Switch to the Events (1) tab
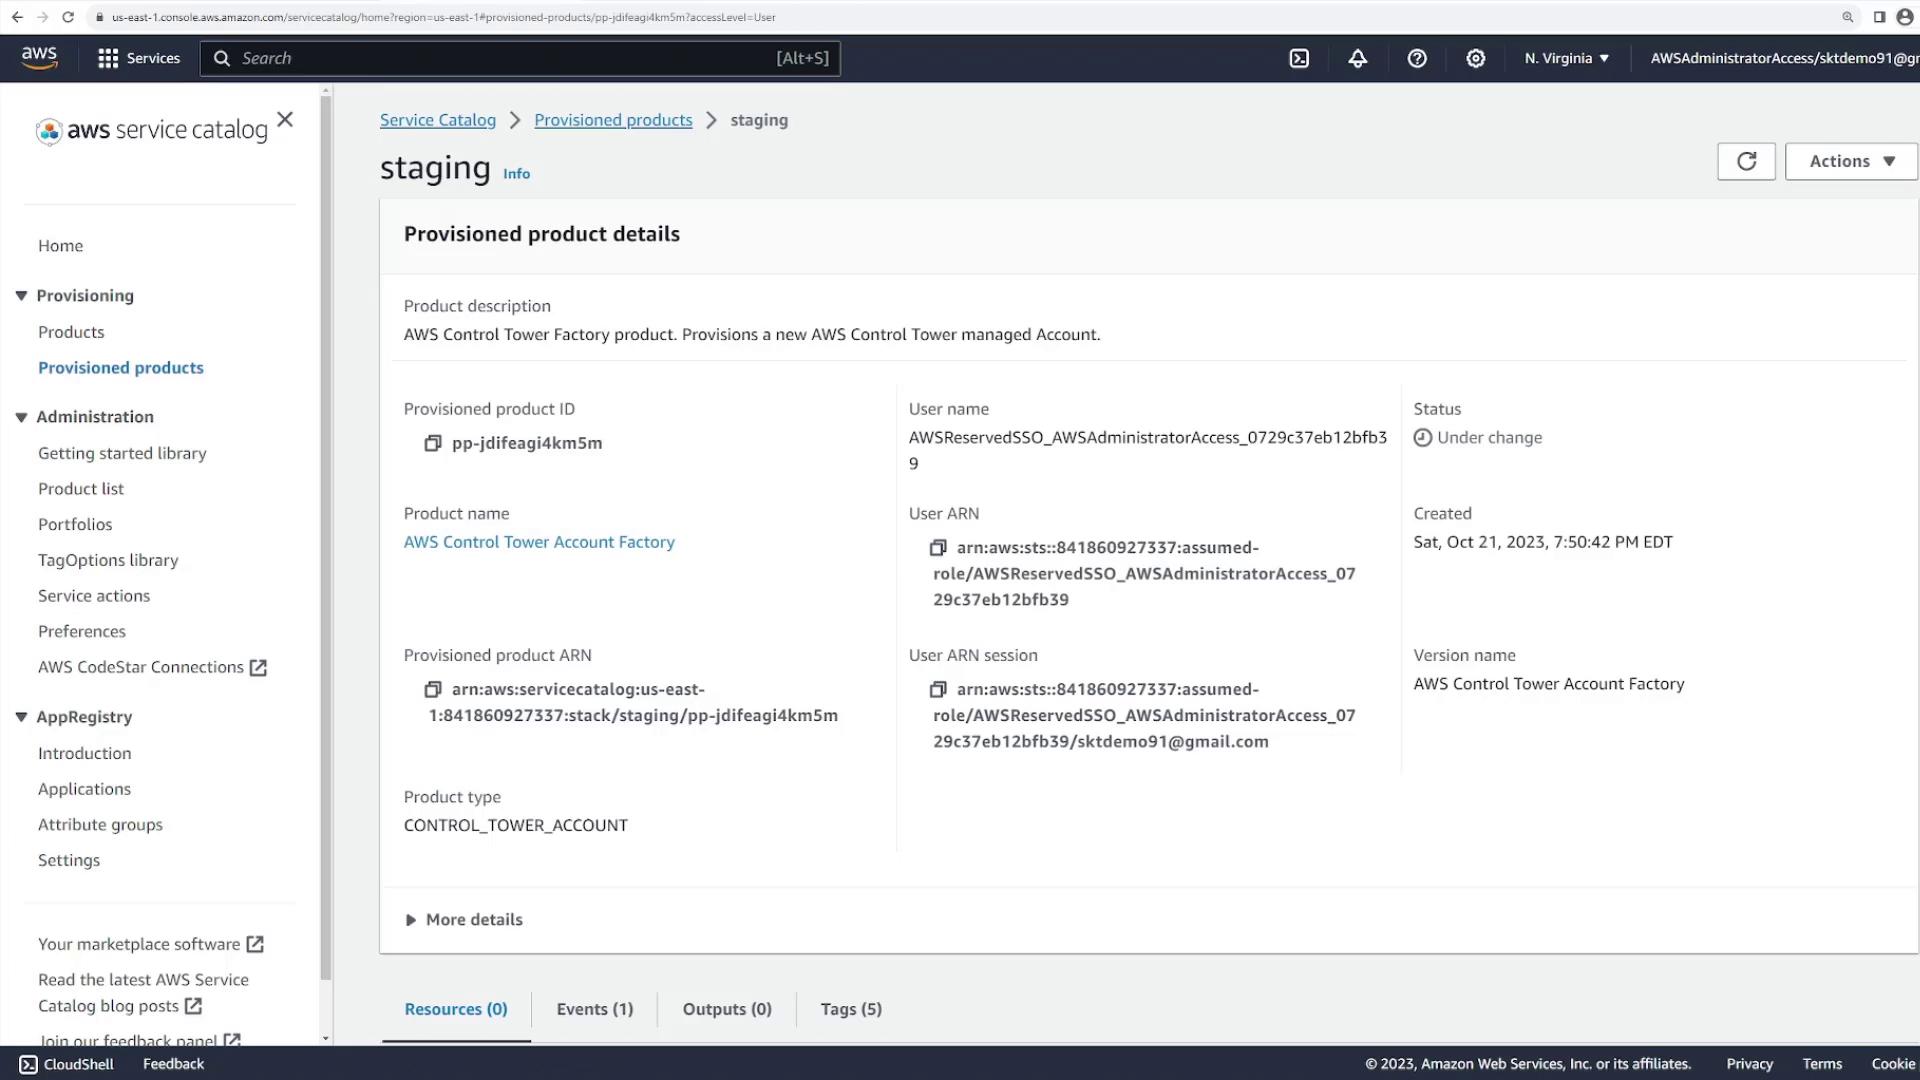The width and height of the screenshot is (1920, 1080). (594, 1009)
